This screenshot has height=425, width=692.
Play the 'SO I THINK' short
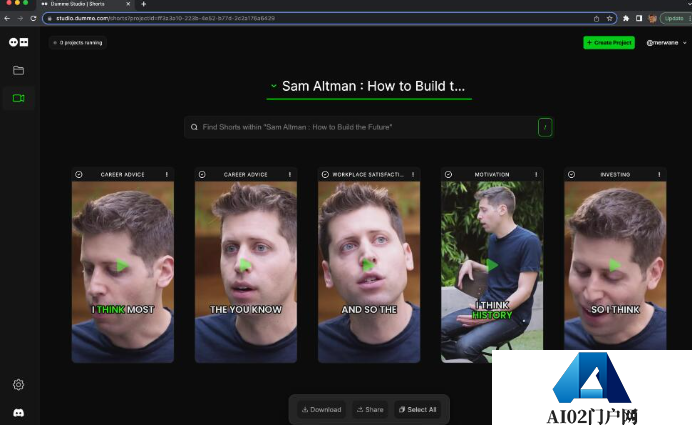[x=615, y=265]
